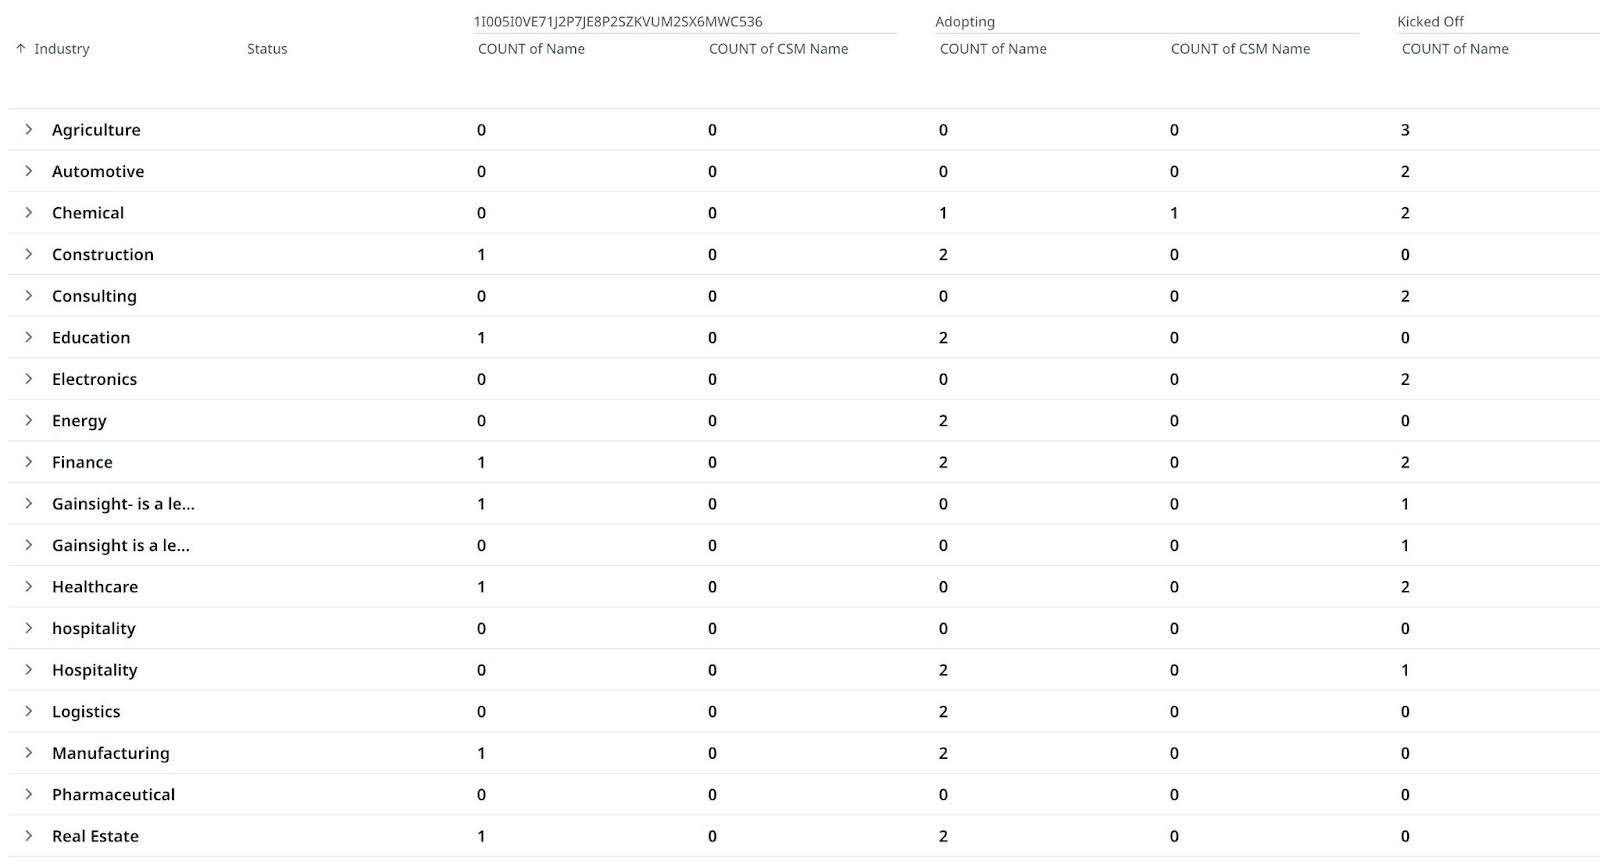Click the Adopting group header

point(963,21)
